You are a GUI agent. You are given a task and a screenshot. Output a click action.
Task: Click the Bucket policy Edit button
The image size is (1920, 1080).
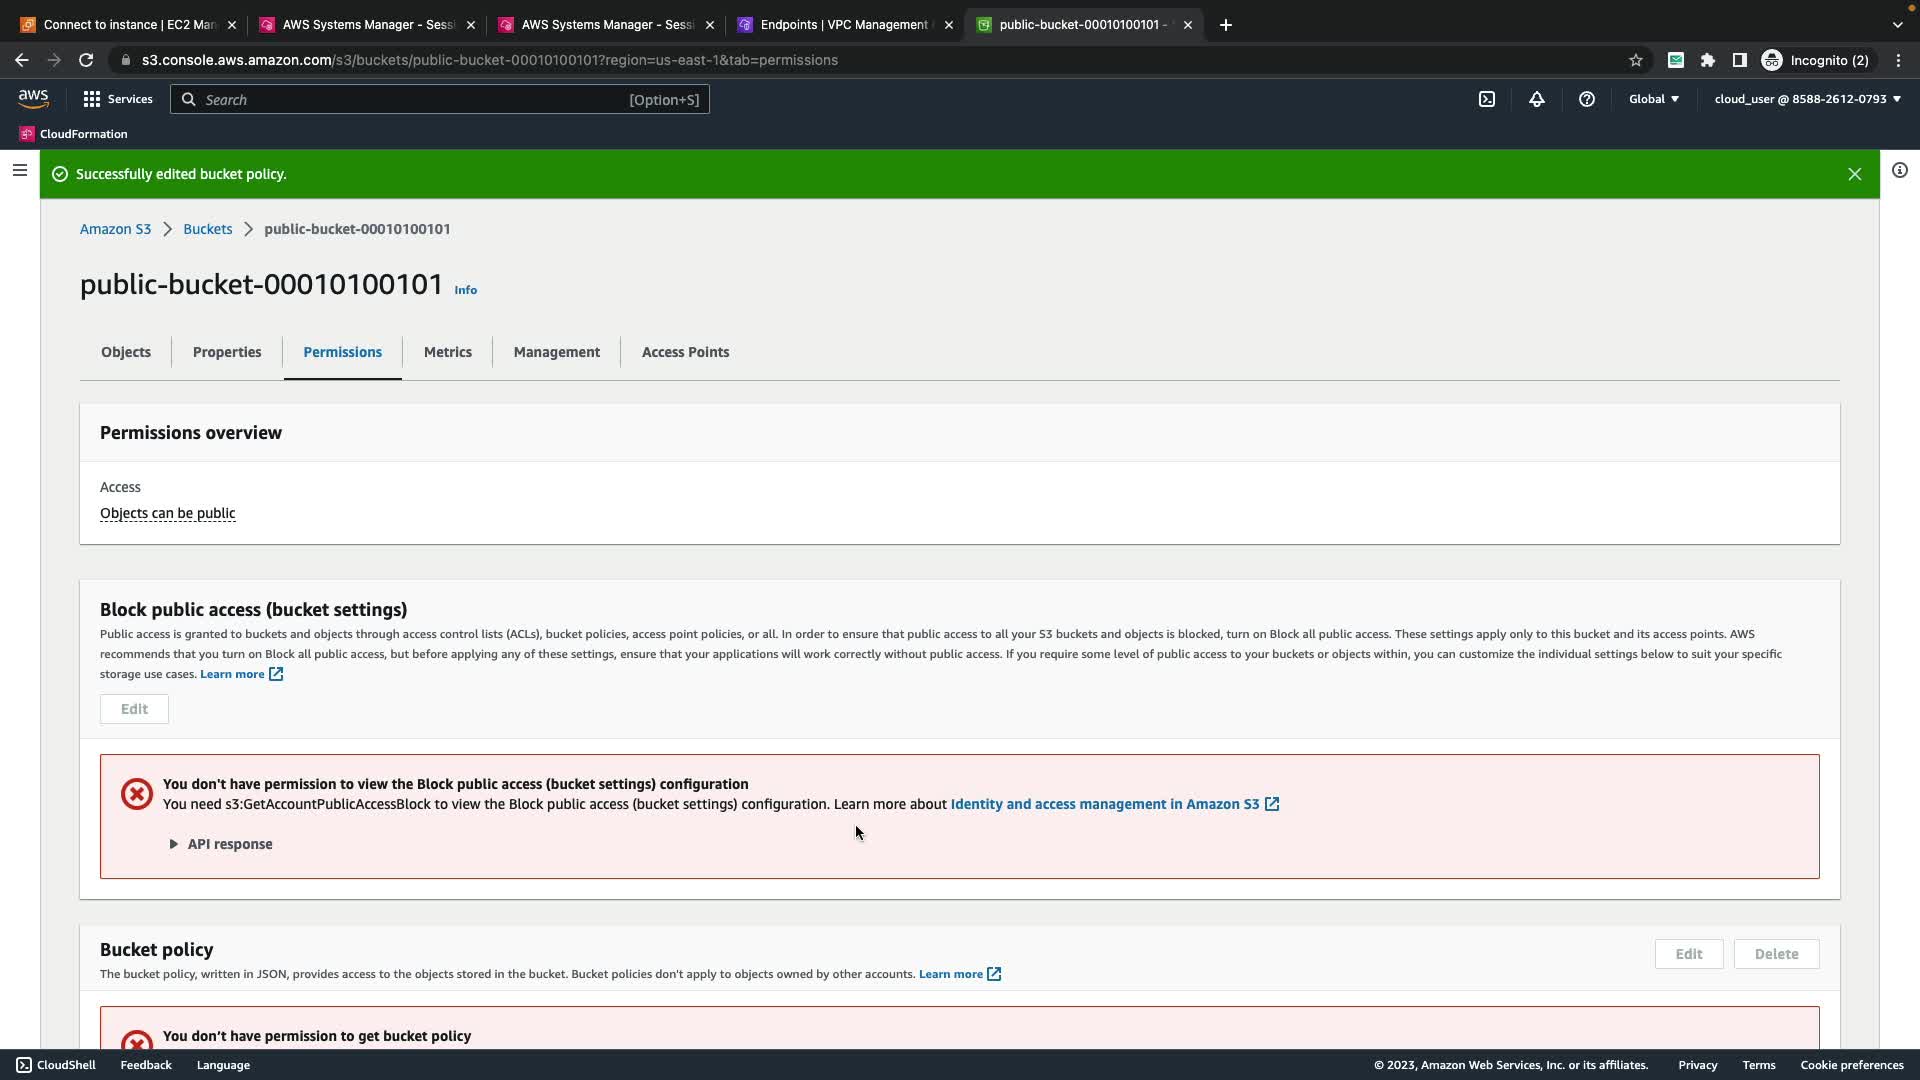click(x=1688, y=954)
